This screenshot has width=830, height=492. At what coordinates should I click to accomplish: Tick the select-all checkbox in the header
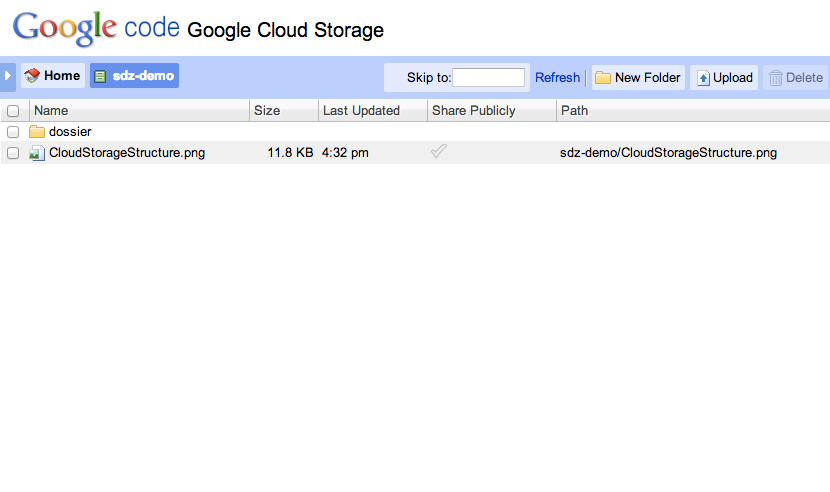coord(13,111)
